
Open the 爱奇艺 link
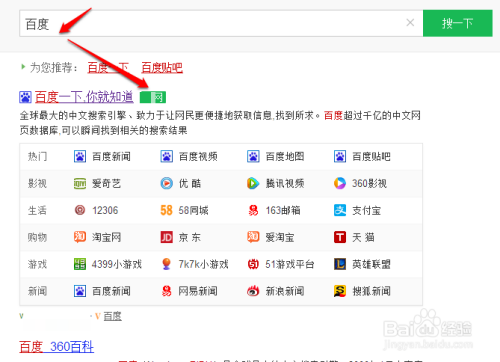coord(106,183)
